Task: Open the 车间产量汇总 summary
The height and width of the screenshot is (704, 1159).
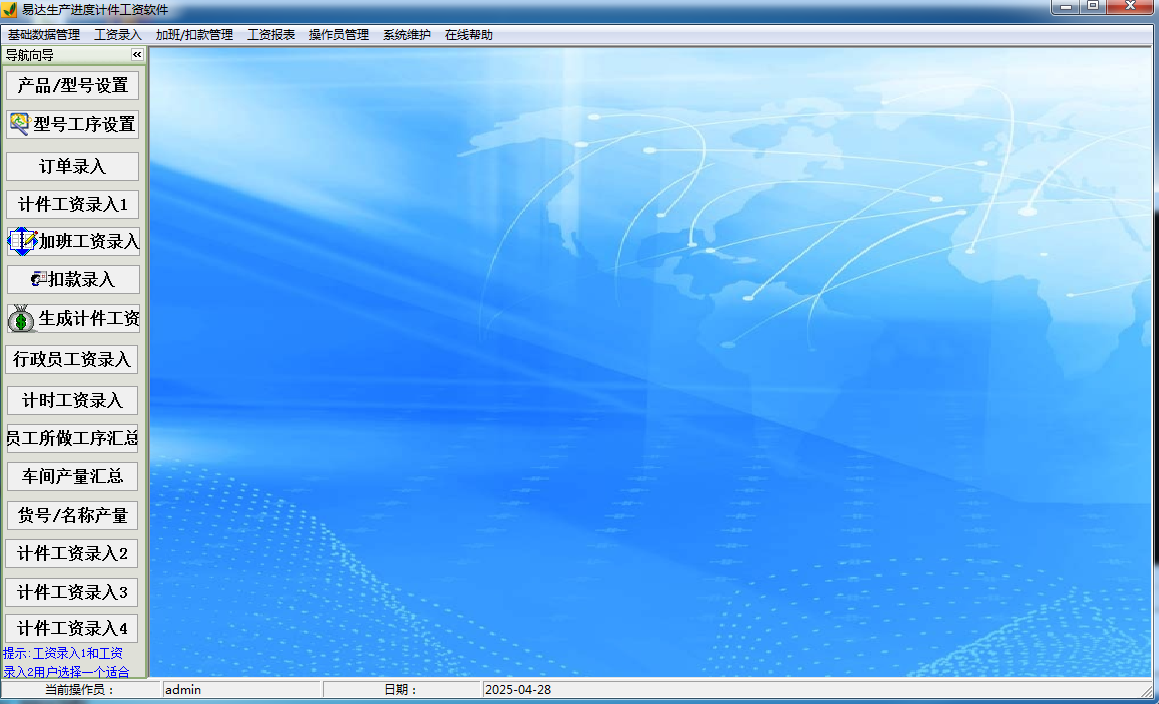Action: coord(71,477)
